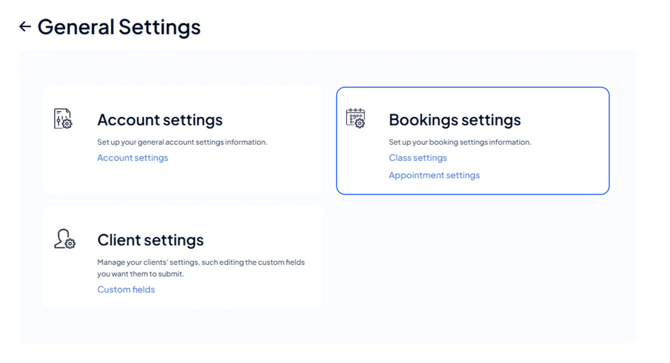Image resolution: width=670 pixels, height=363 pixels.
Task: Click the Account settings card heading
Action: point(160,120)
